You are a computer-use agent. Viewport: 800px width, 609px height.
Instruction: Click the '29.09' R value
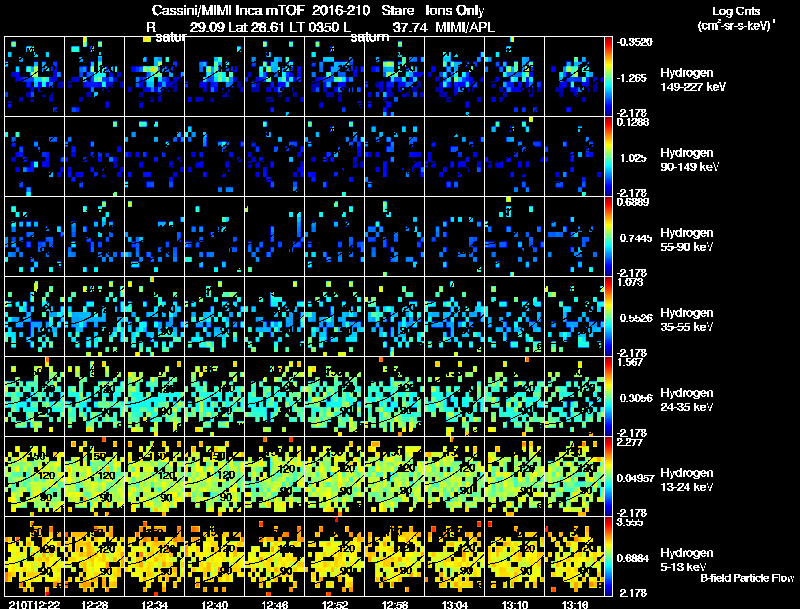207,27
